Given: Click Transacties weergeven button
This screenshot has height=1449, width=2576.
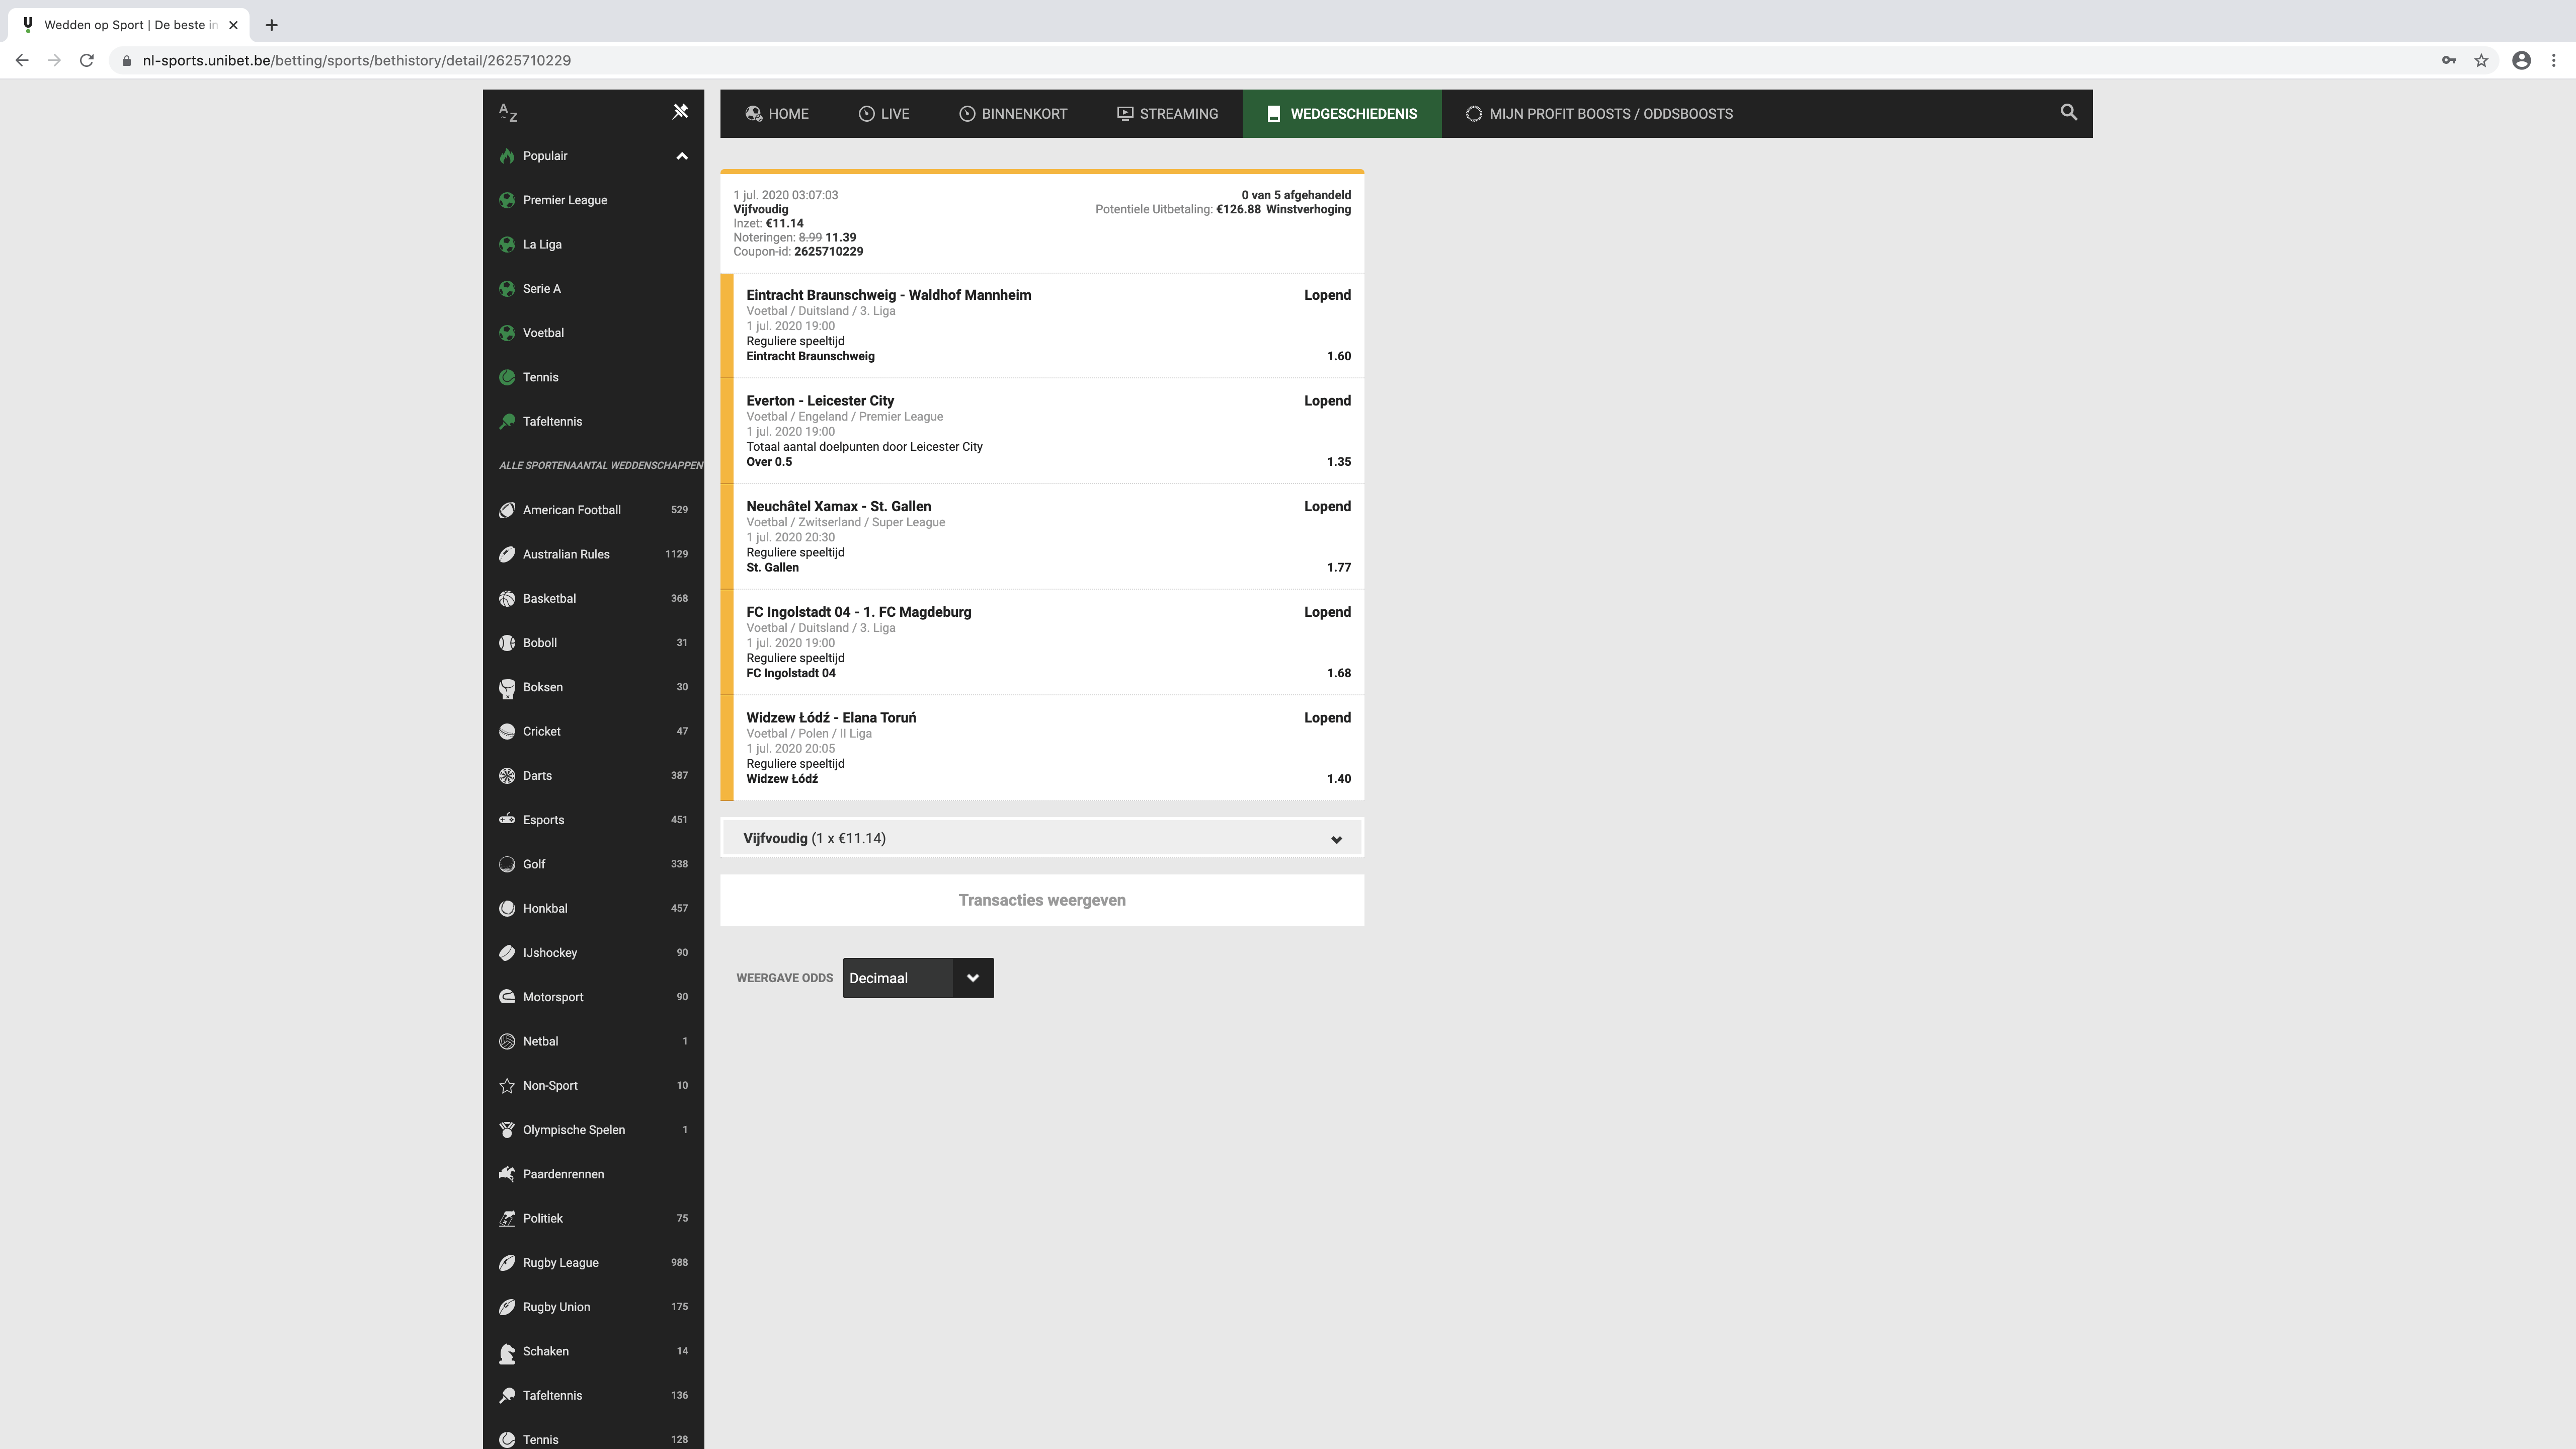Looking at the screenshot, I should [x=1041, y=900].
